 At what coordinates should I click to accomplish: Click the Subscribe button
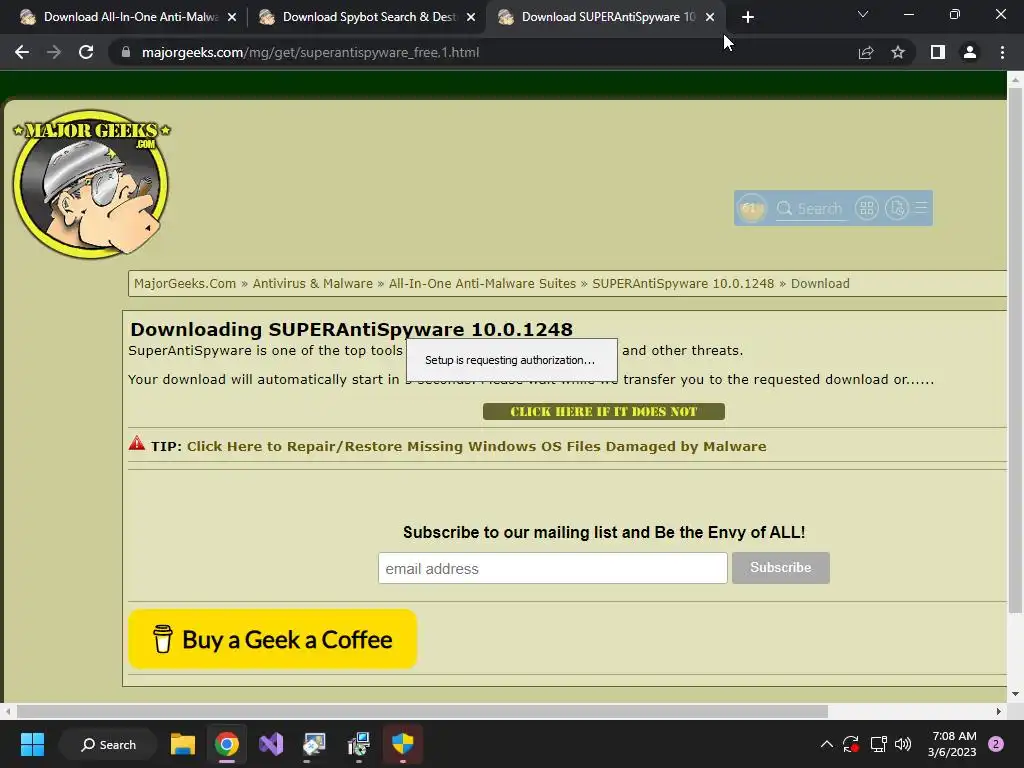point(780,568)
